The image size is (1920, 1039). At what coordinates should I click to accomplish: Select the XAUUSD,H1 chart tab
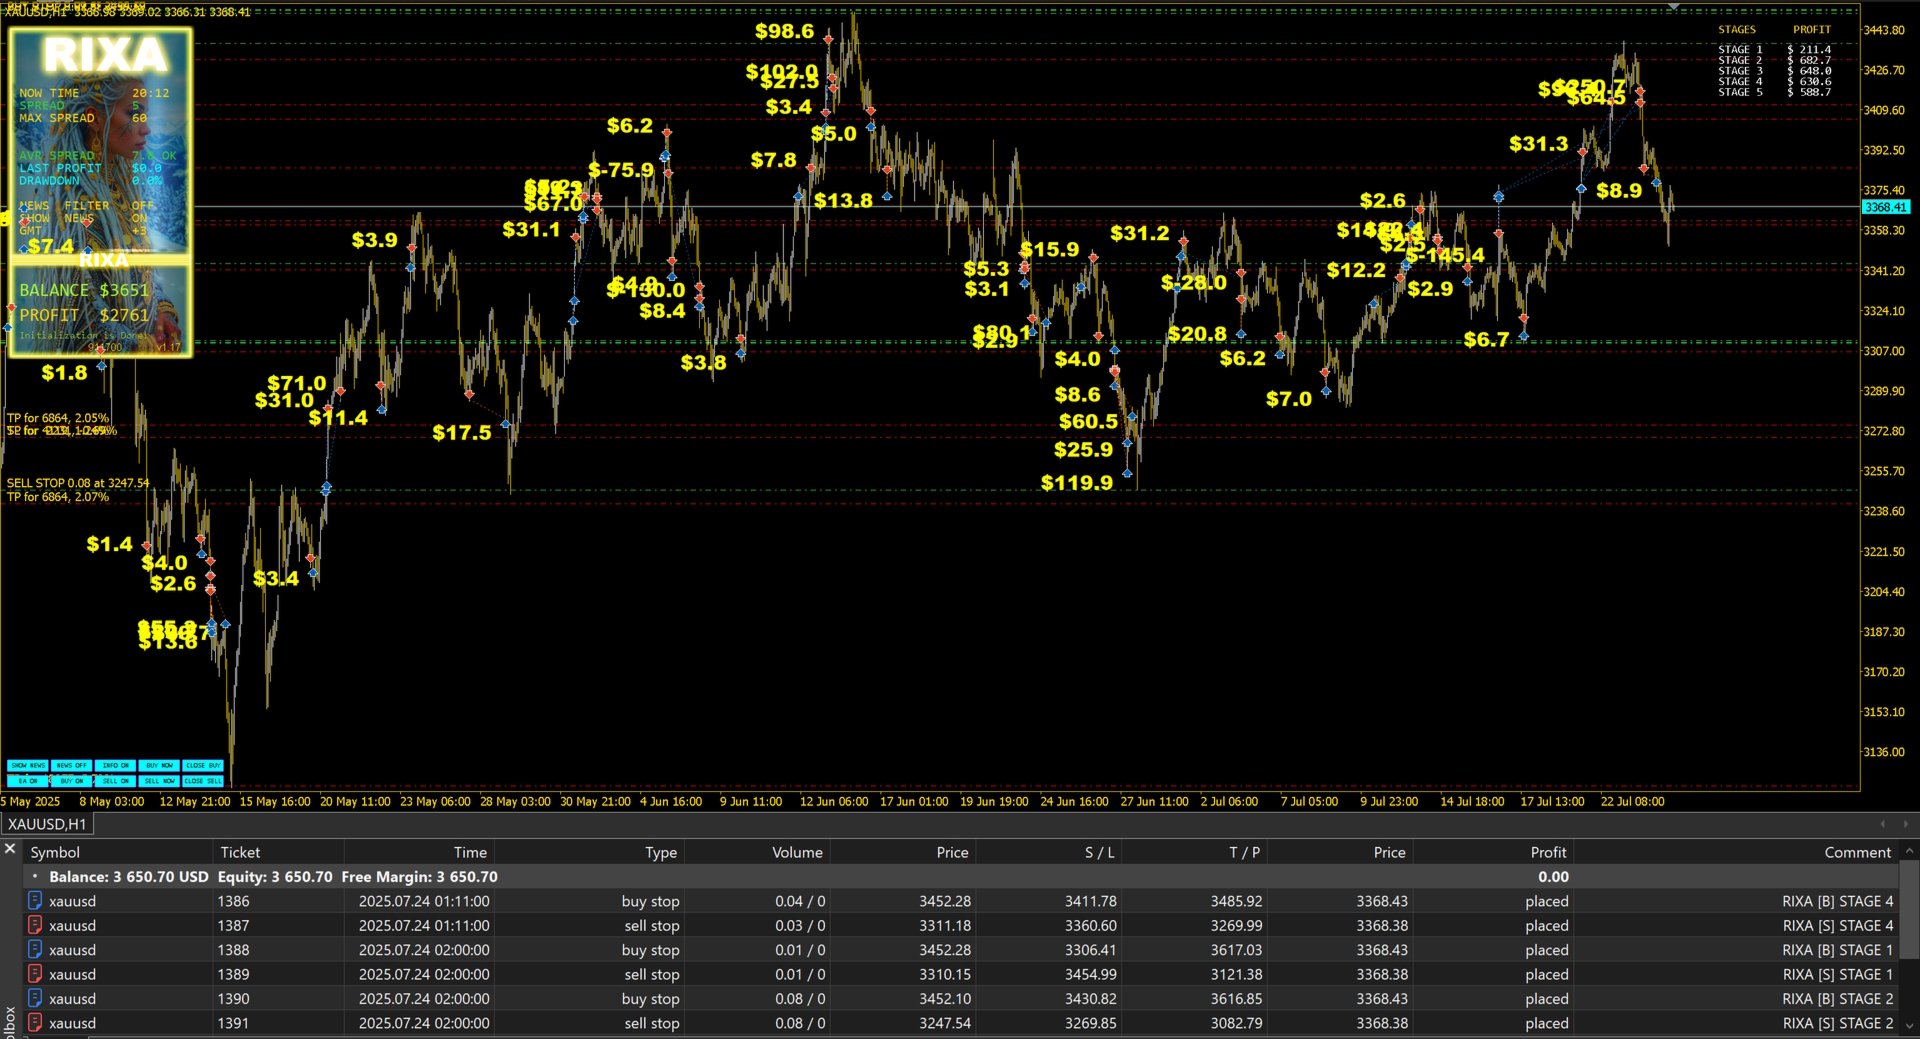point(47,824)
